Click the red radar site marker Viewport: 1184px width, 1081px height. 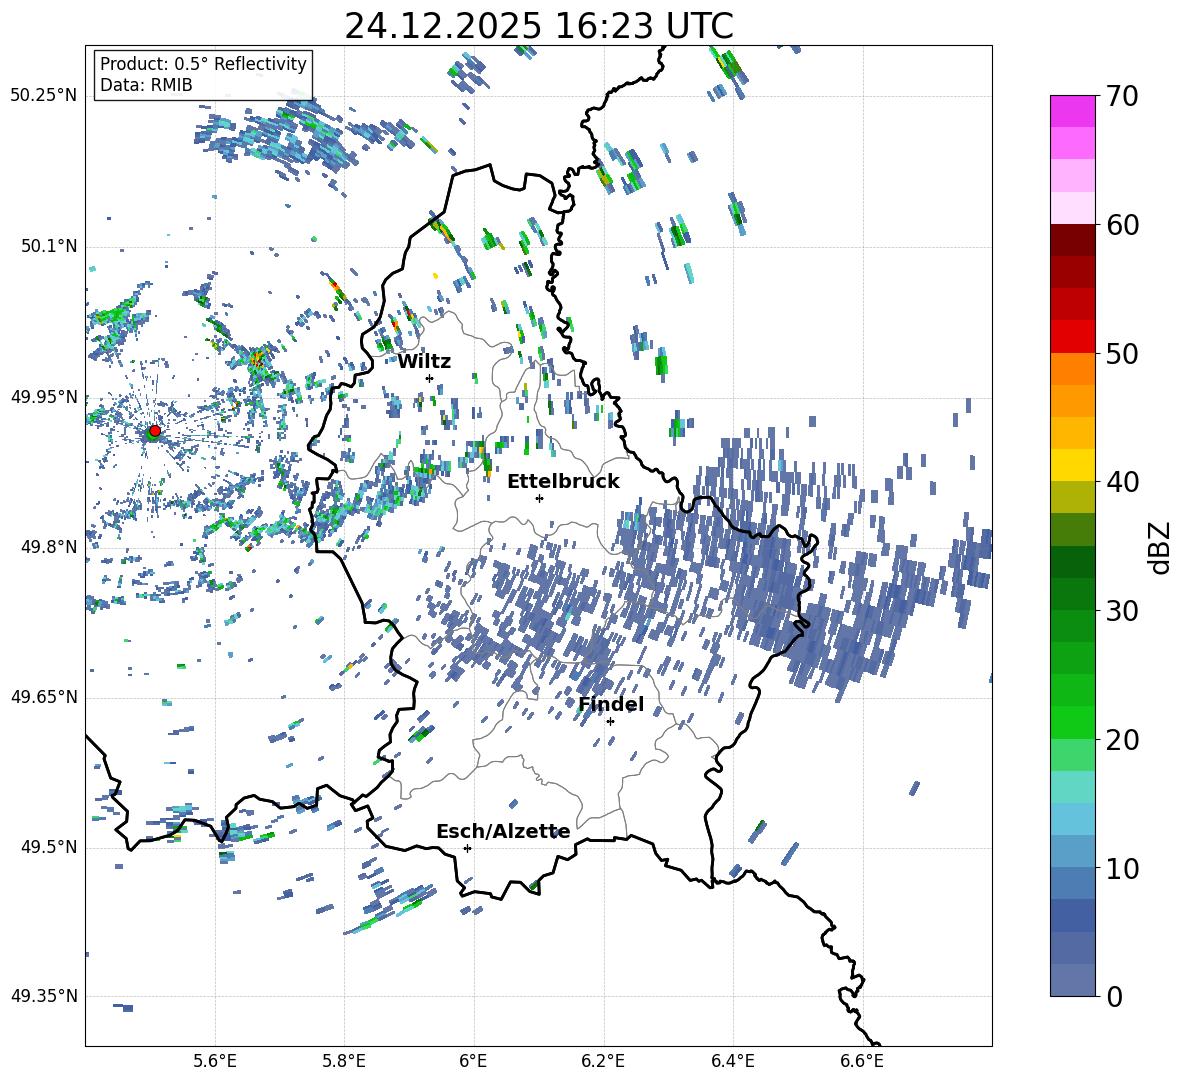155,430
